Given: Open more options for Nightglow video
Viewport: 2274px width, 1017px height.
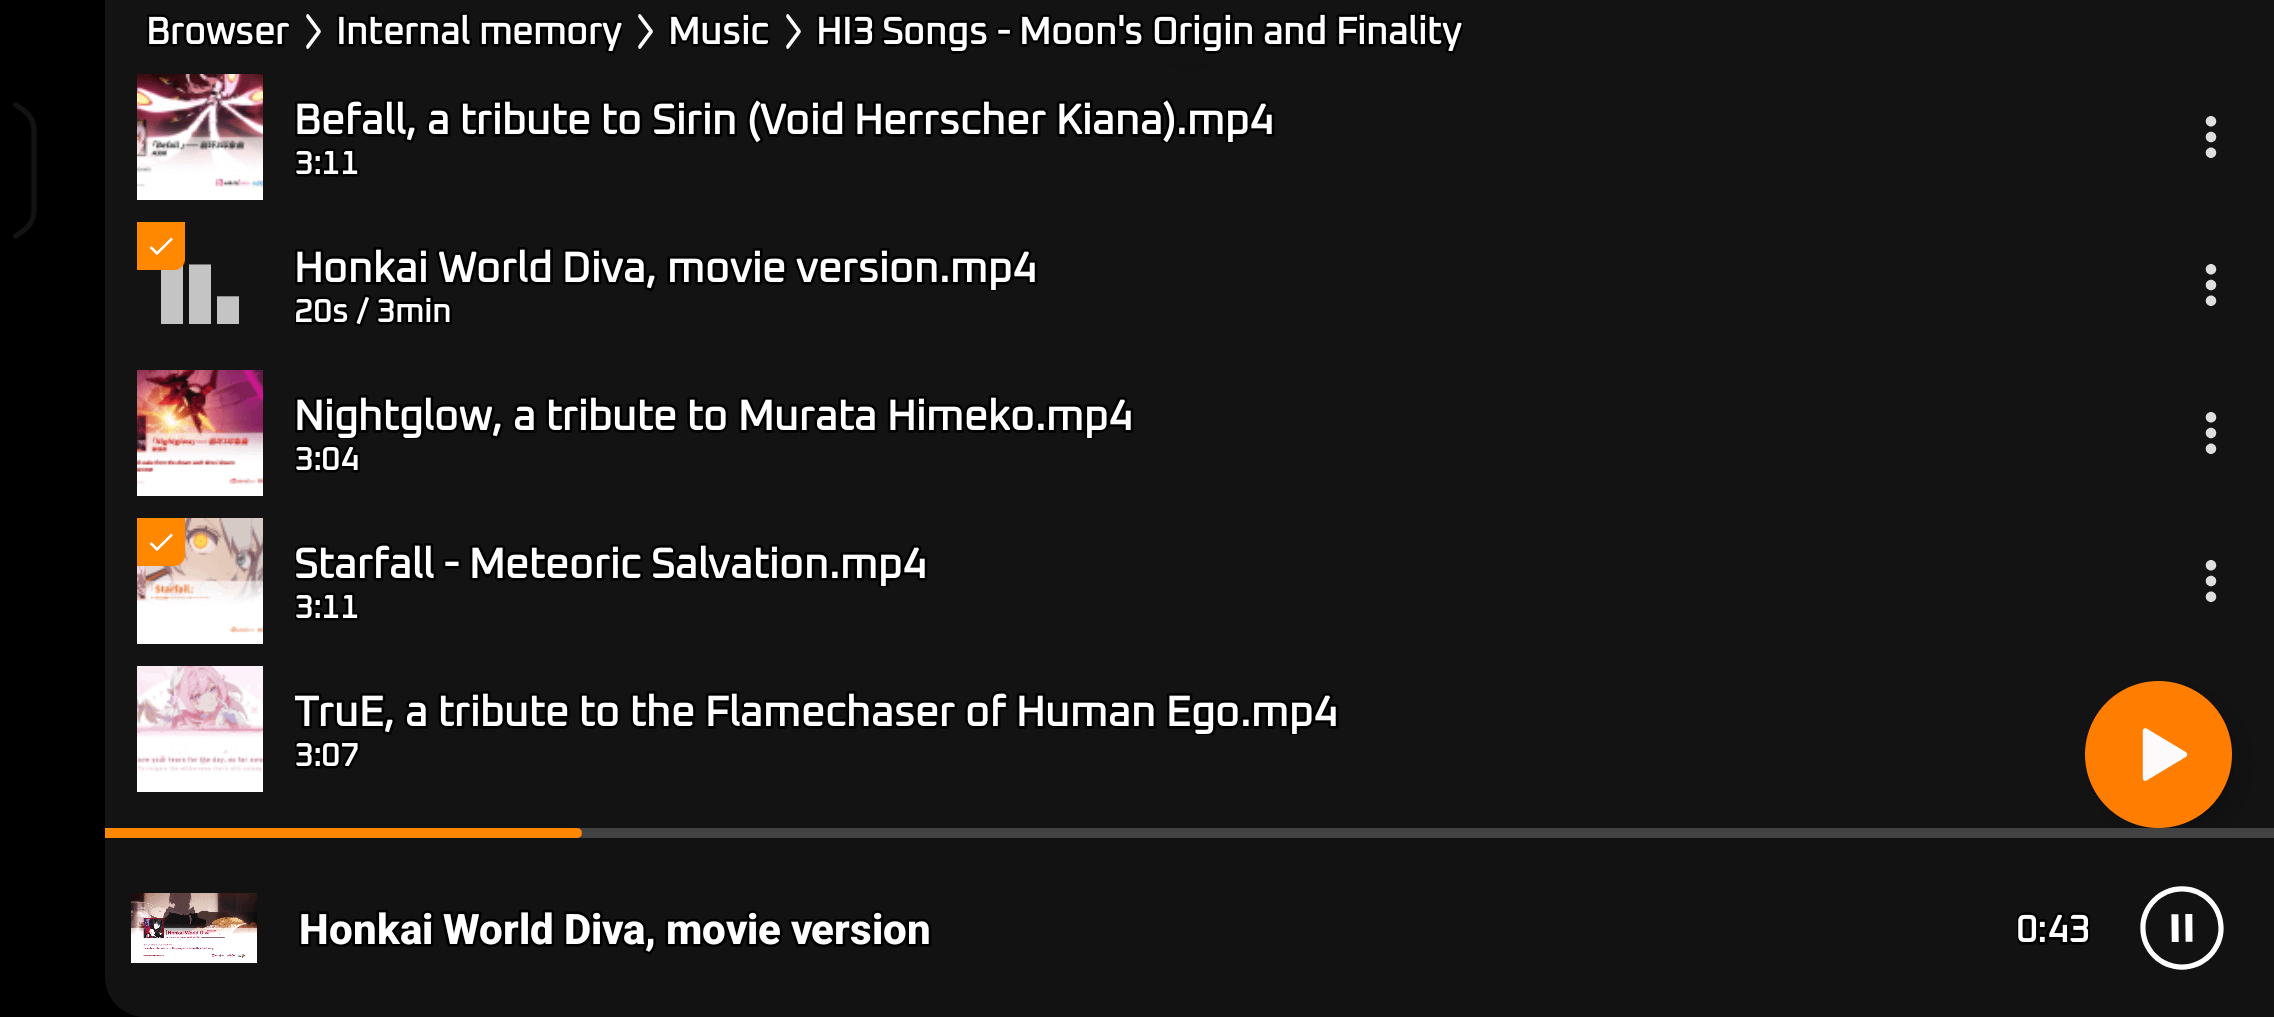Looking at the screenshot, I should tap(2210, 433).
